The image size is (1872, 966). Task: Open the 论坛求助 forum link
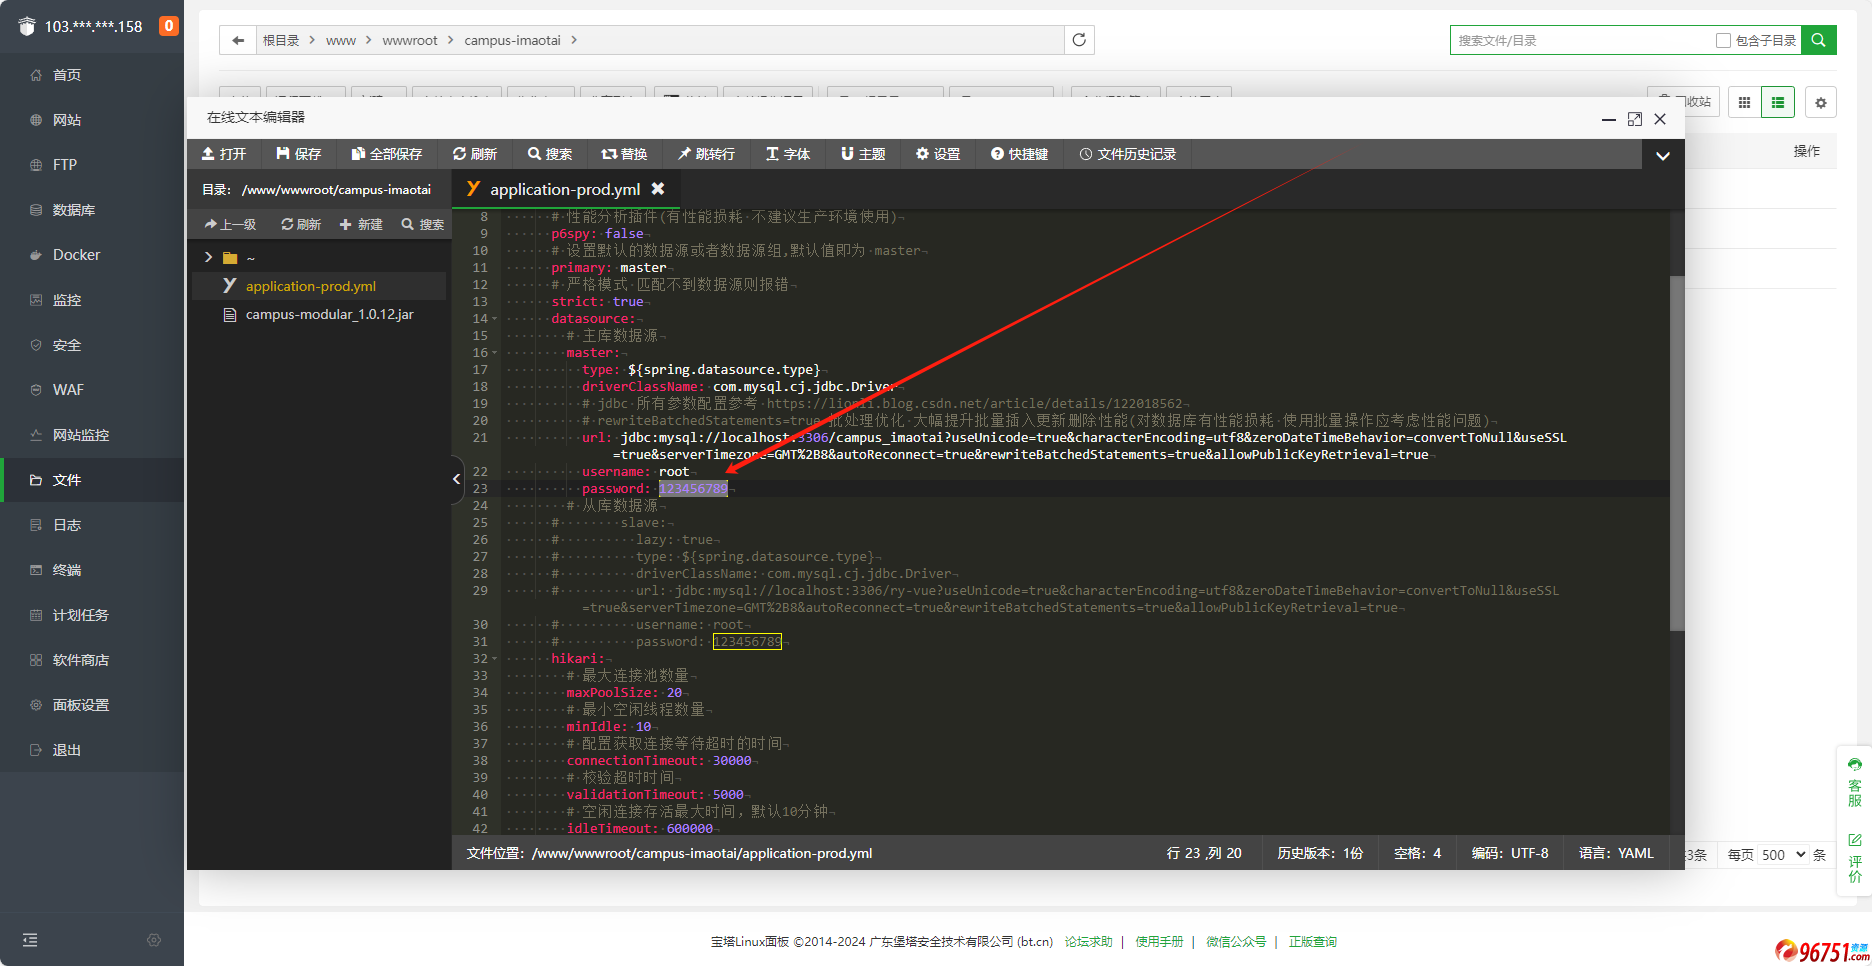pos(1088,942)
